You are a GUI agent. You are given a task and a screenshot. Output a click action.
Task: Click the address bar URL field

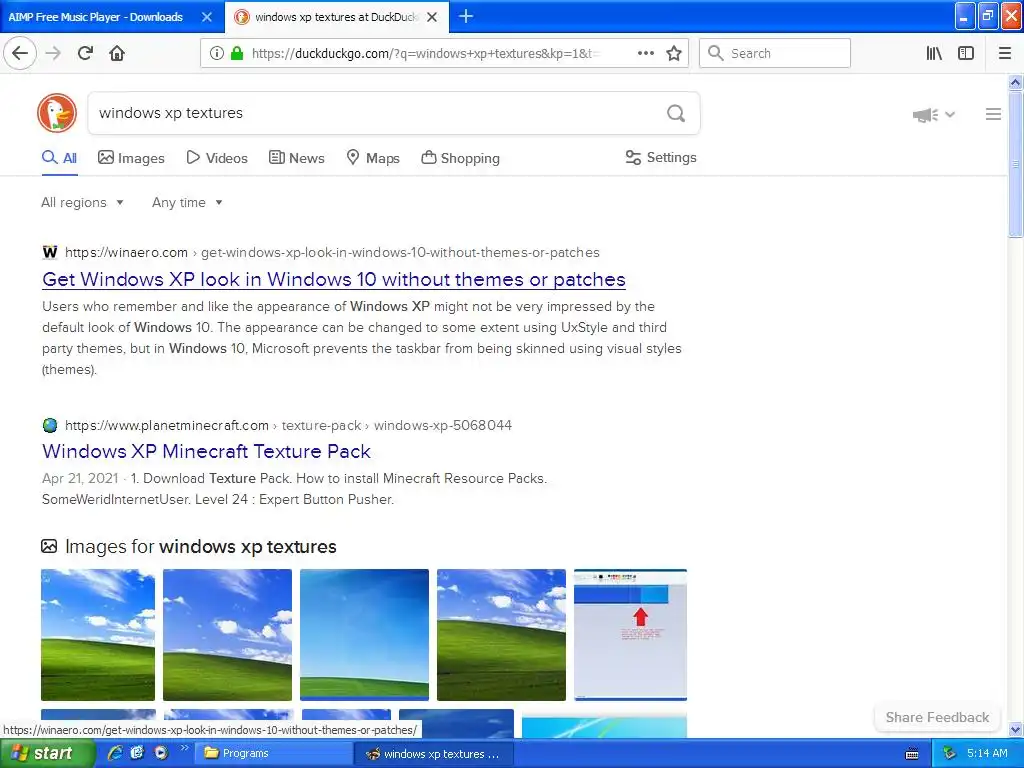tap(424, 54)
